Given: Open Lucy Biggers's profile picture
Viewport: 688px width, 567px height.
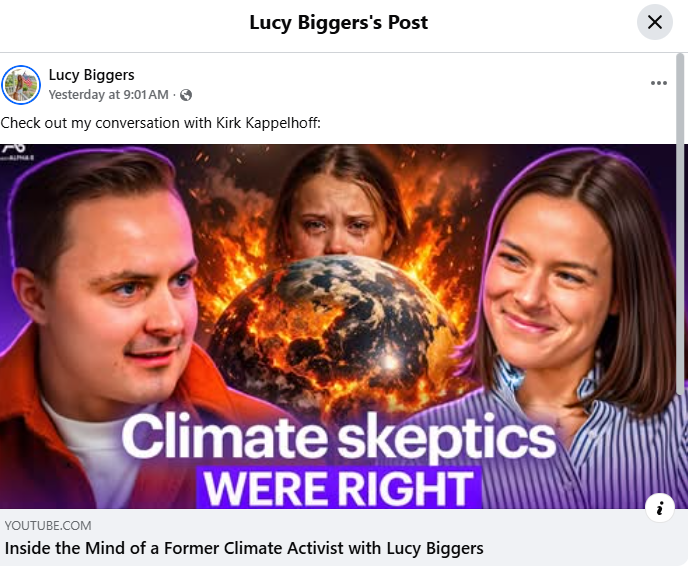Looking at the screenshot, I should click(21, 85).
